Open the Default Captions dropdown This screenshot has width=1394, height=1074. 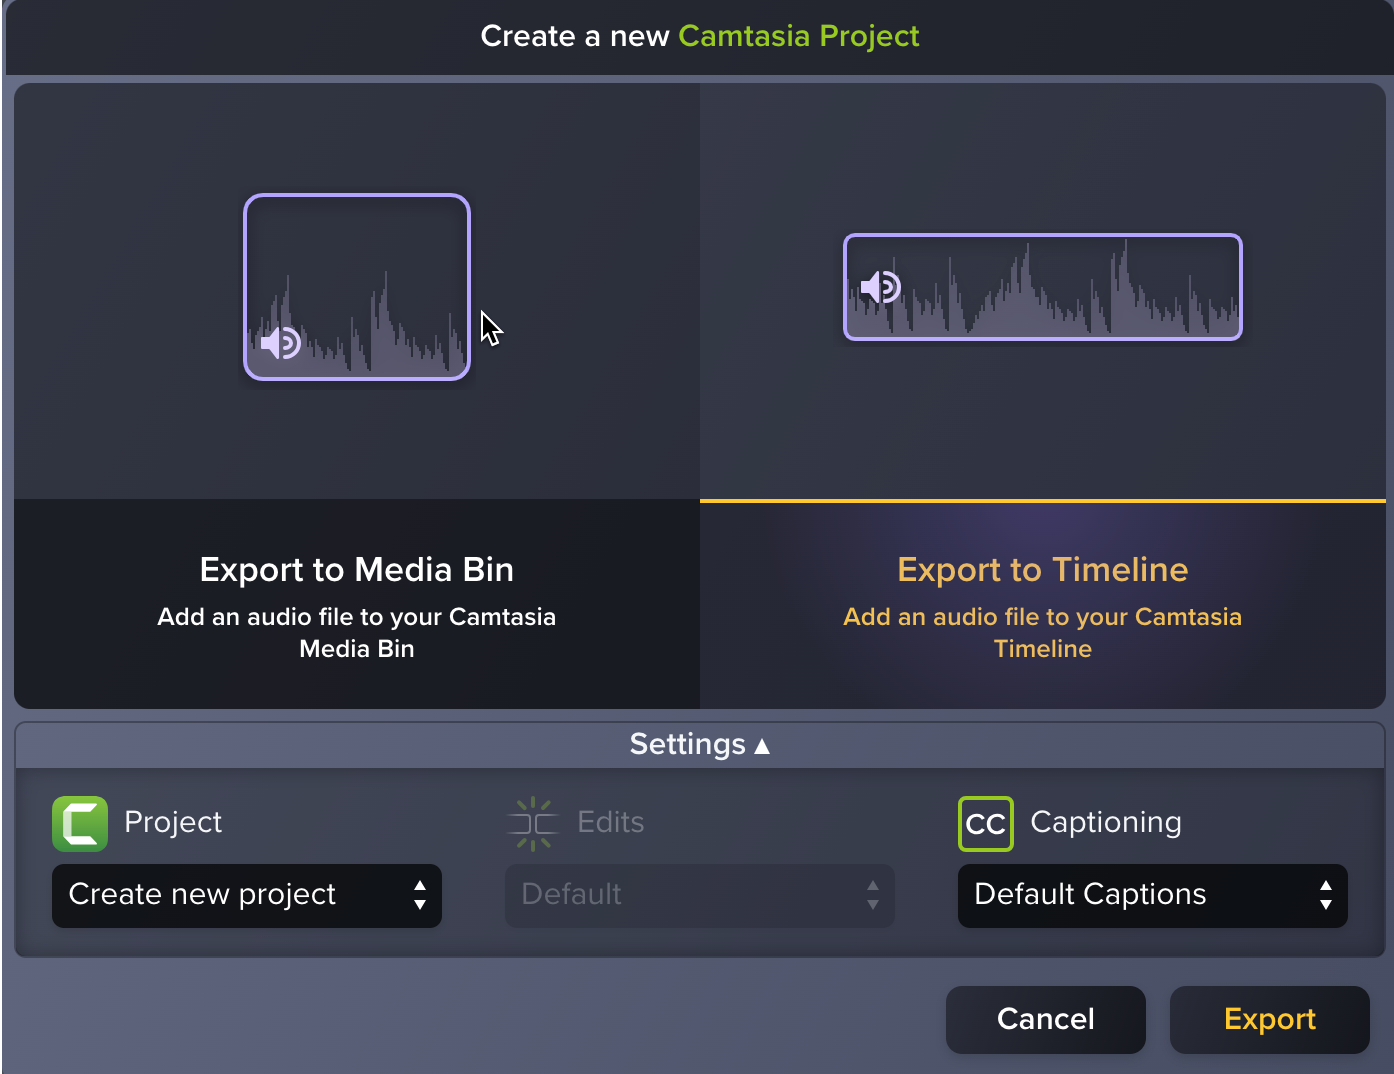click(x=1152, y=895)
